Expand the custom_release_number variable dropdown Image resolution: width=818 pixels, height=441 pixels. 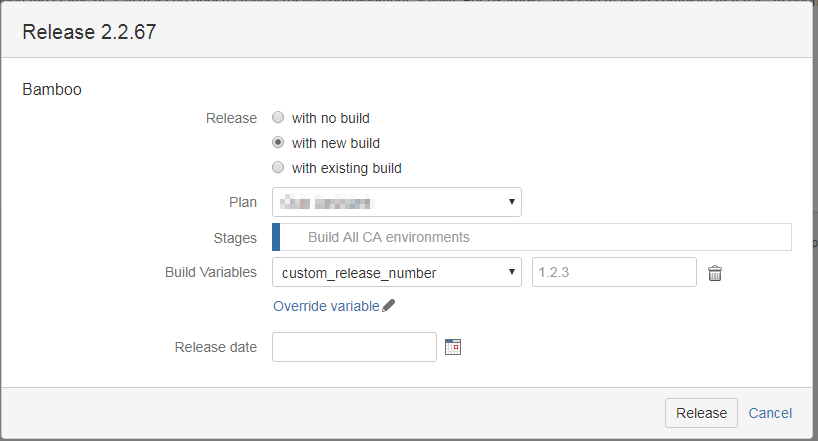[x=396, y=272]
